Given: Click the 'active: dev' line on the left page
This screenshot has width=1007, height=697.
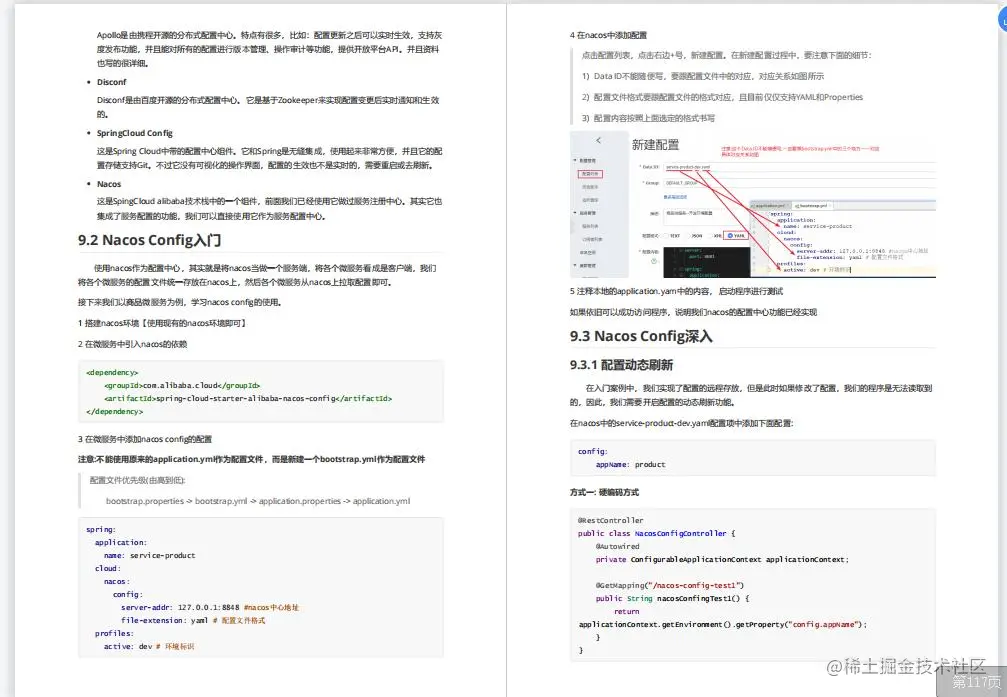Looking at the screenshot, I should 149,646.
